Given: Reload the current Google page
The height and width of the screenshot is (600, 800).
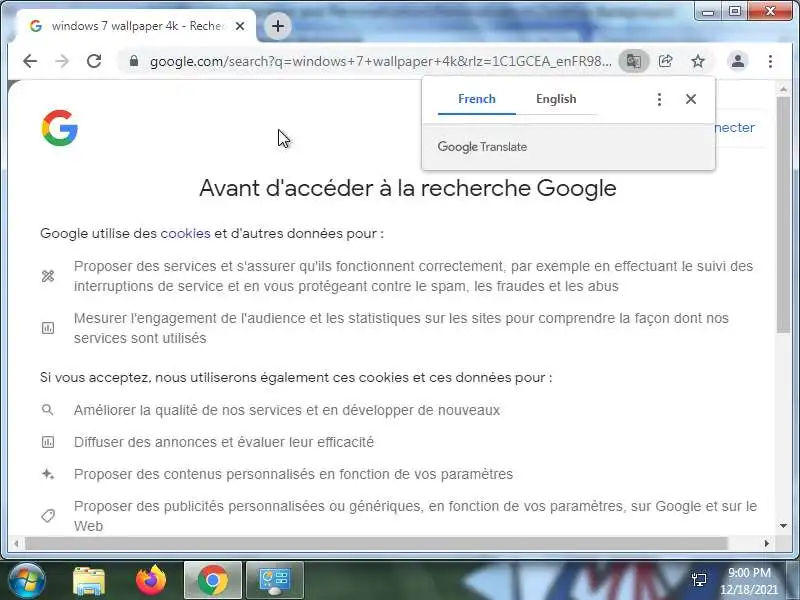Looking at the screenshot, I should pos(94,61).
